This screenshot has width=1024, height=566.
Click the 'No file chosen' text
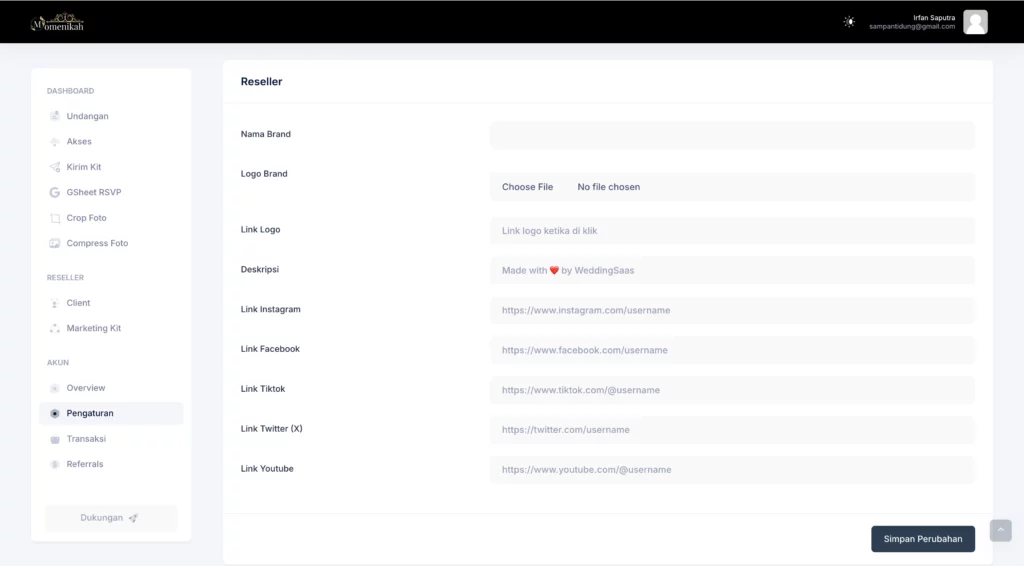[x=609, y=187]
